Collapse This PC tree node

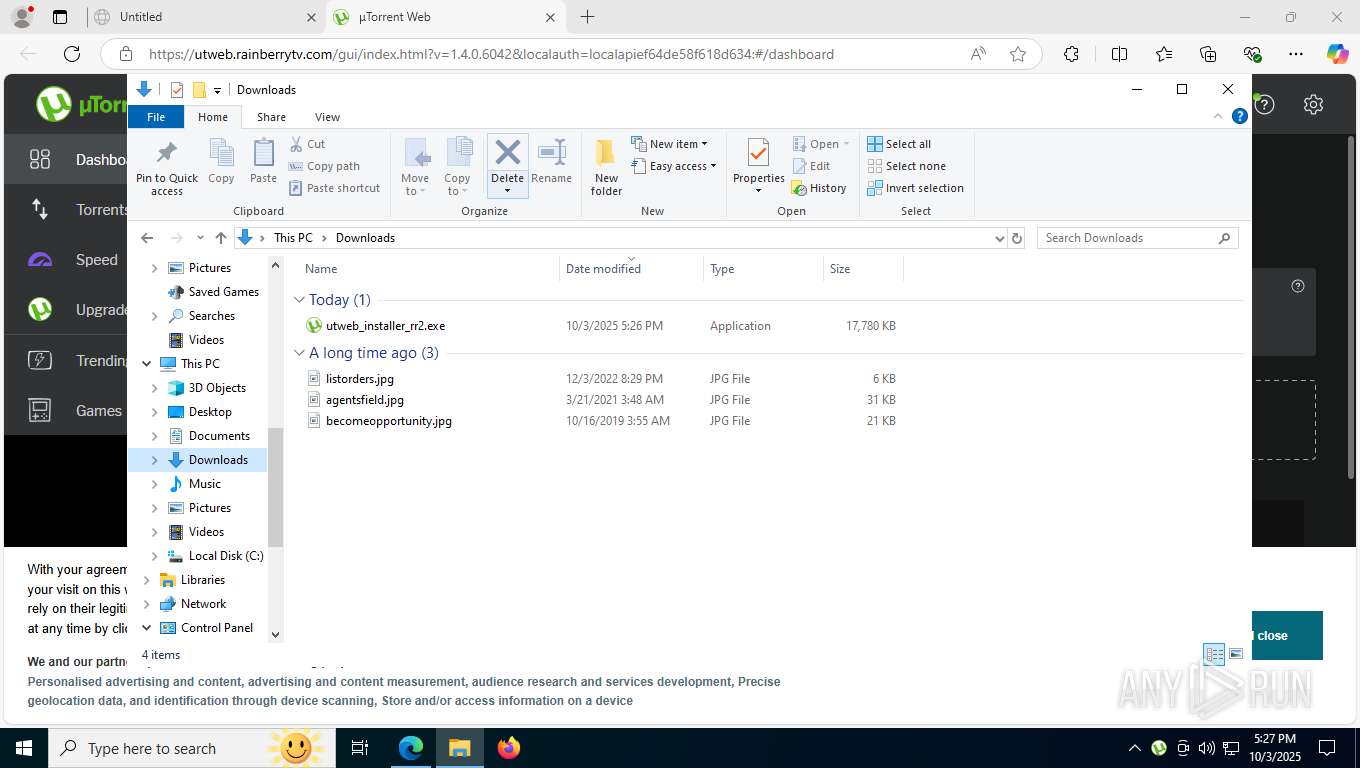pos(147,364)
